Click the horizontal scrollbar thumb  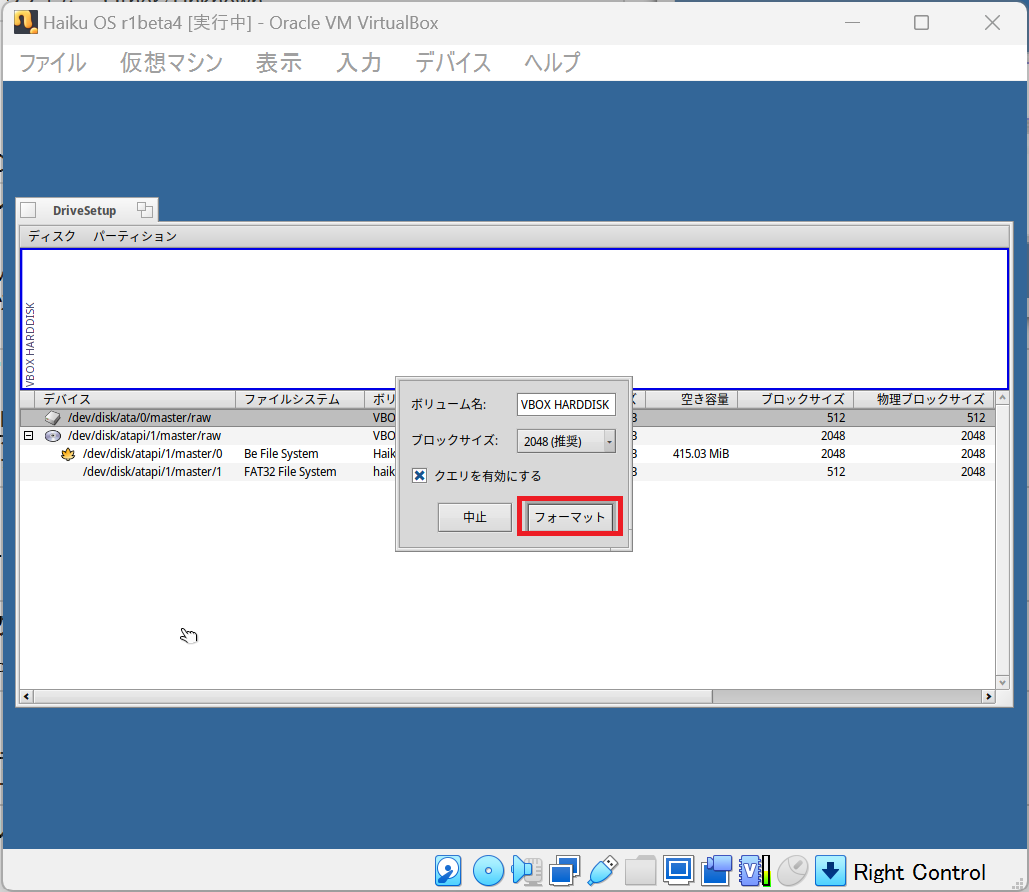coord(373,696)
